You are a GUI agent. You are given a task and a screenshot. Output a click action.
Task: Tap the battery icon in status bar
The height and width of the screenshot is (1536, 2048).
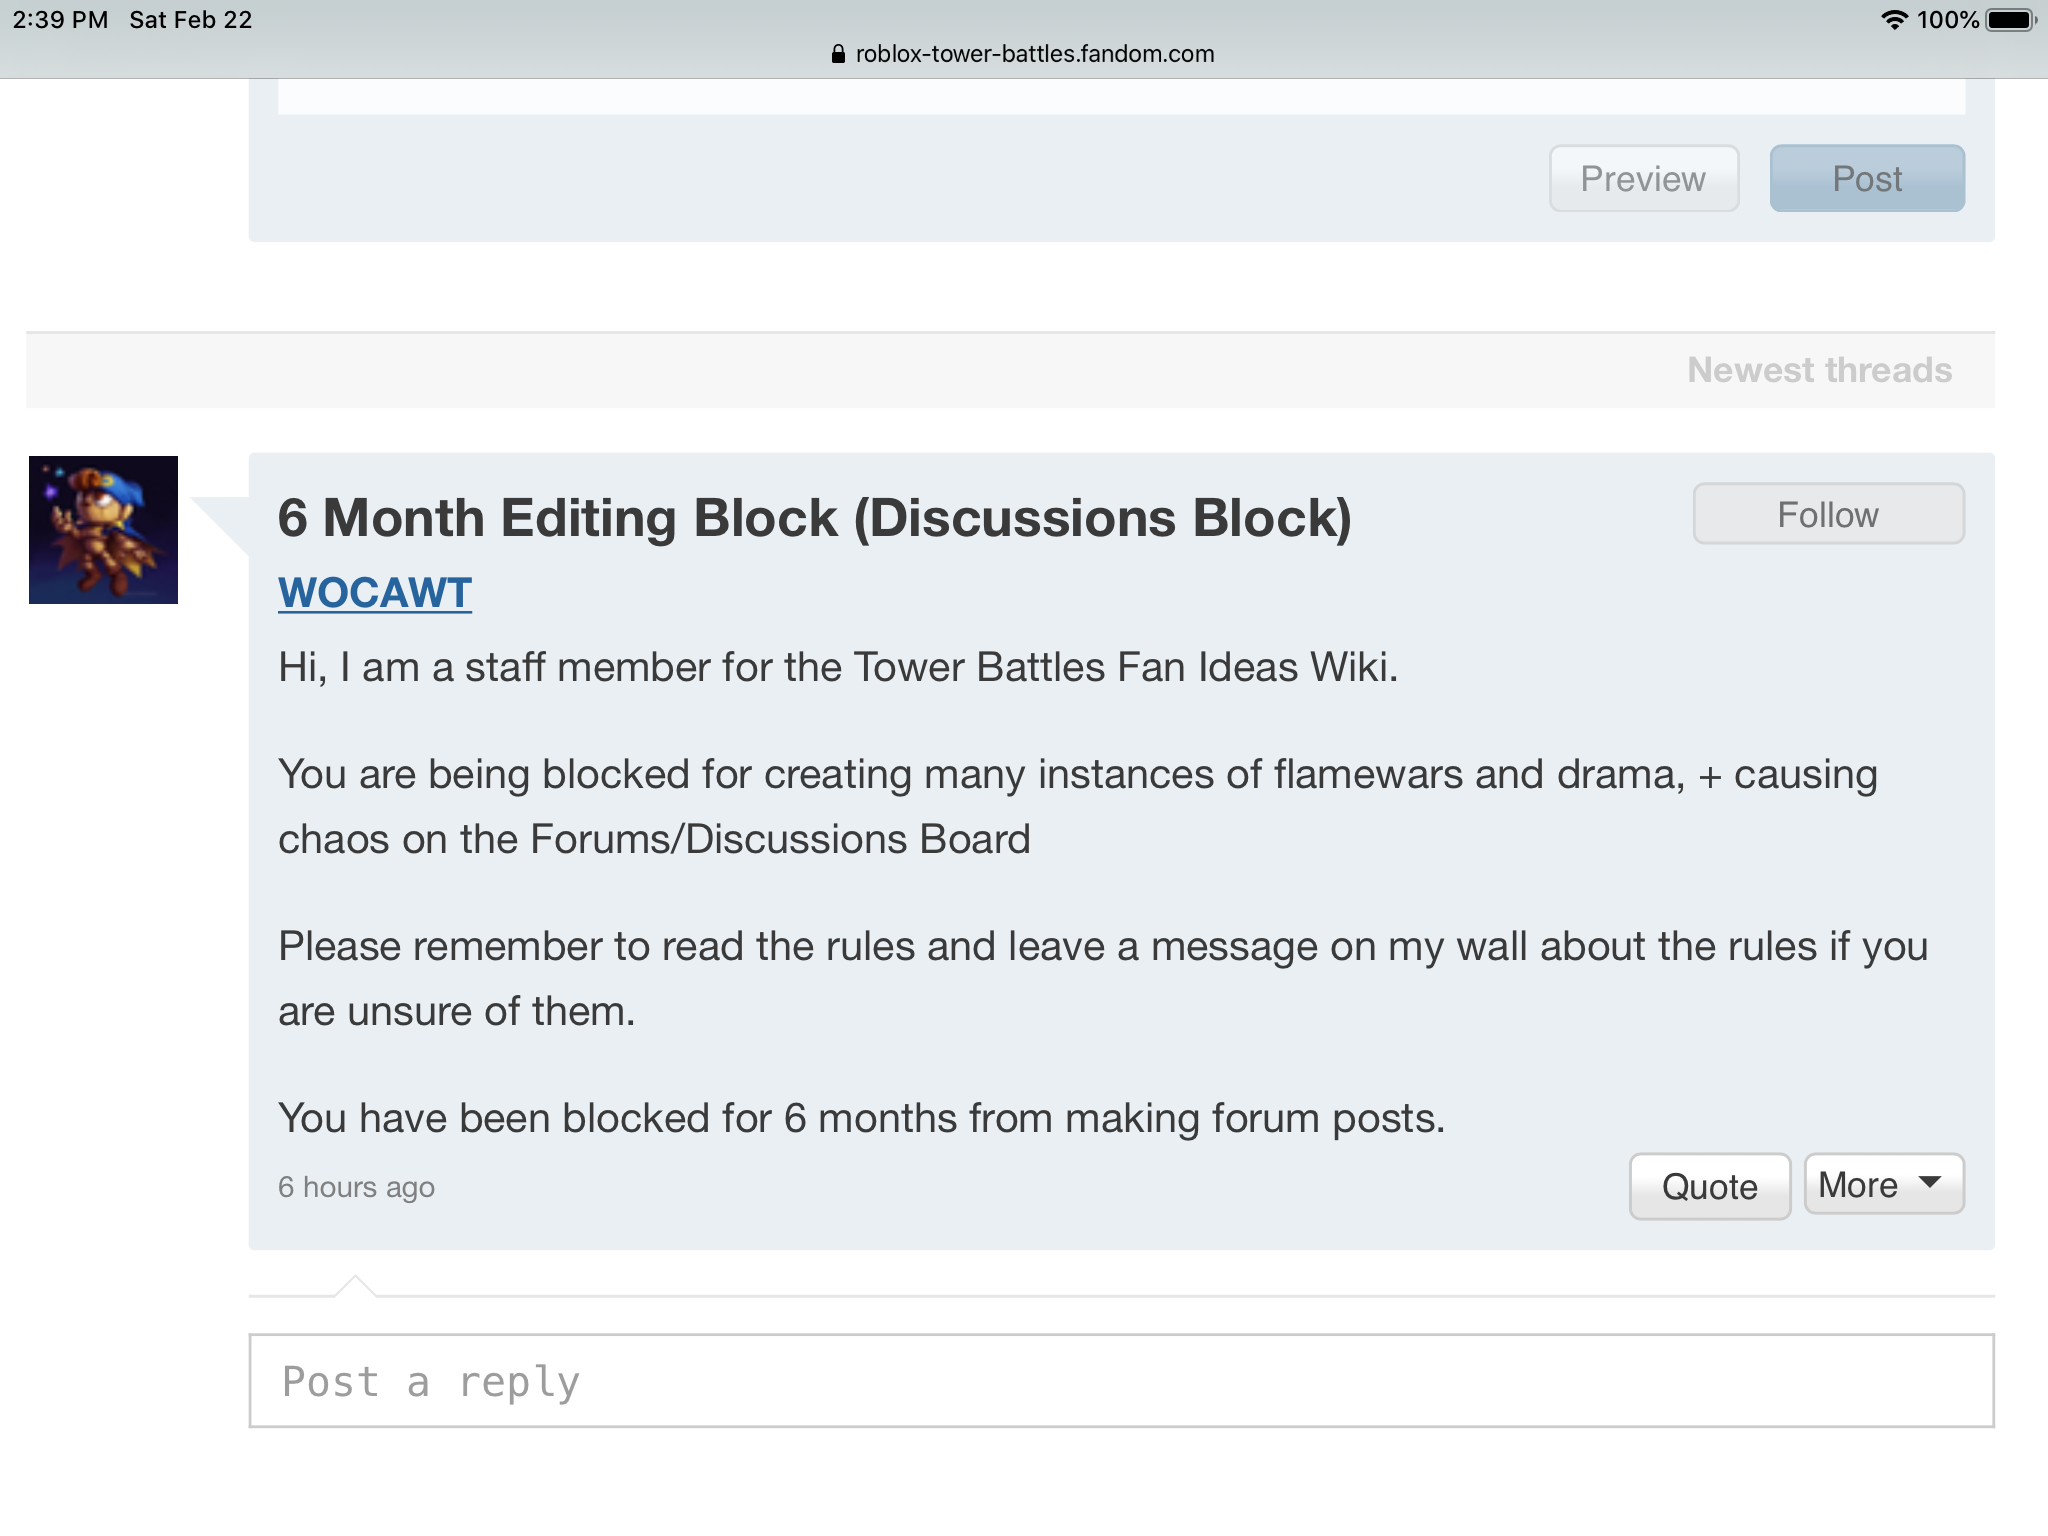2010,20
